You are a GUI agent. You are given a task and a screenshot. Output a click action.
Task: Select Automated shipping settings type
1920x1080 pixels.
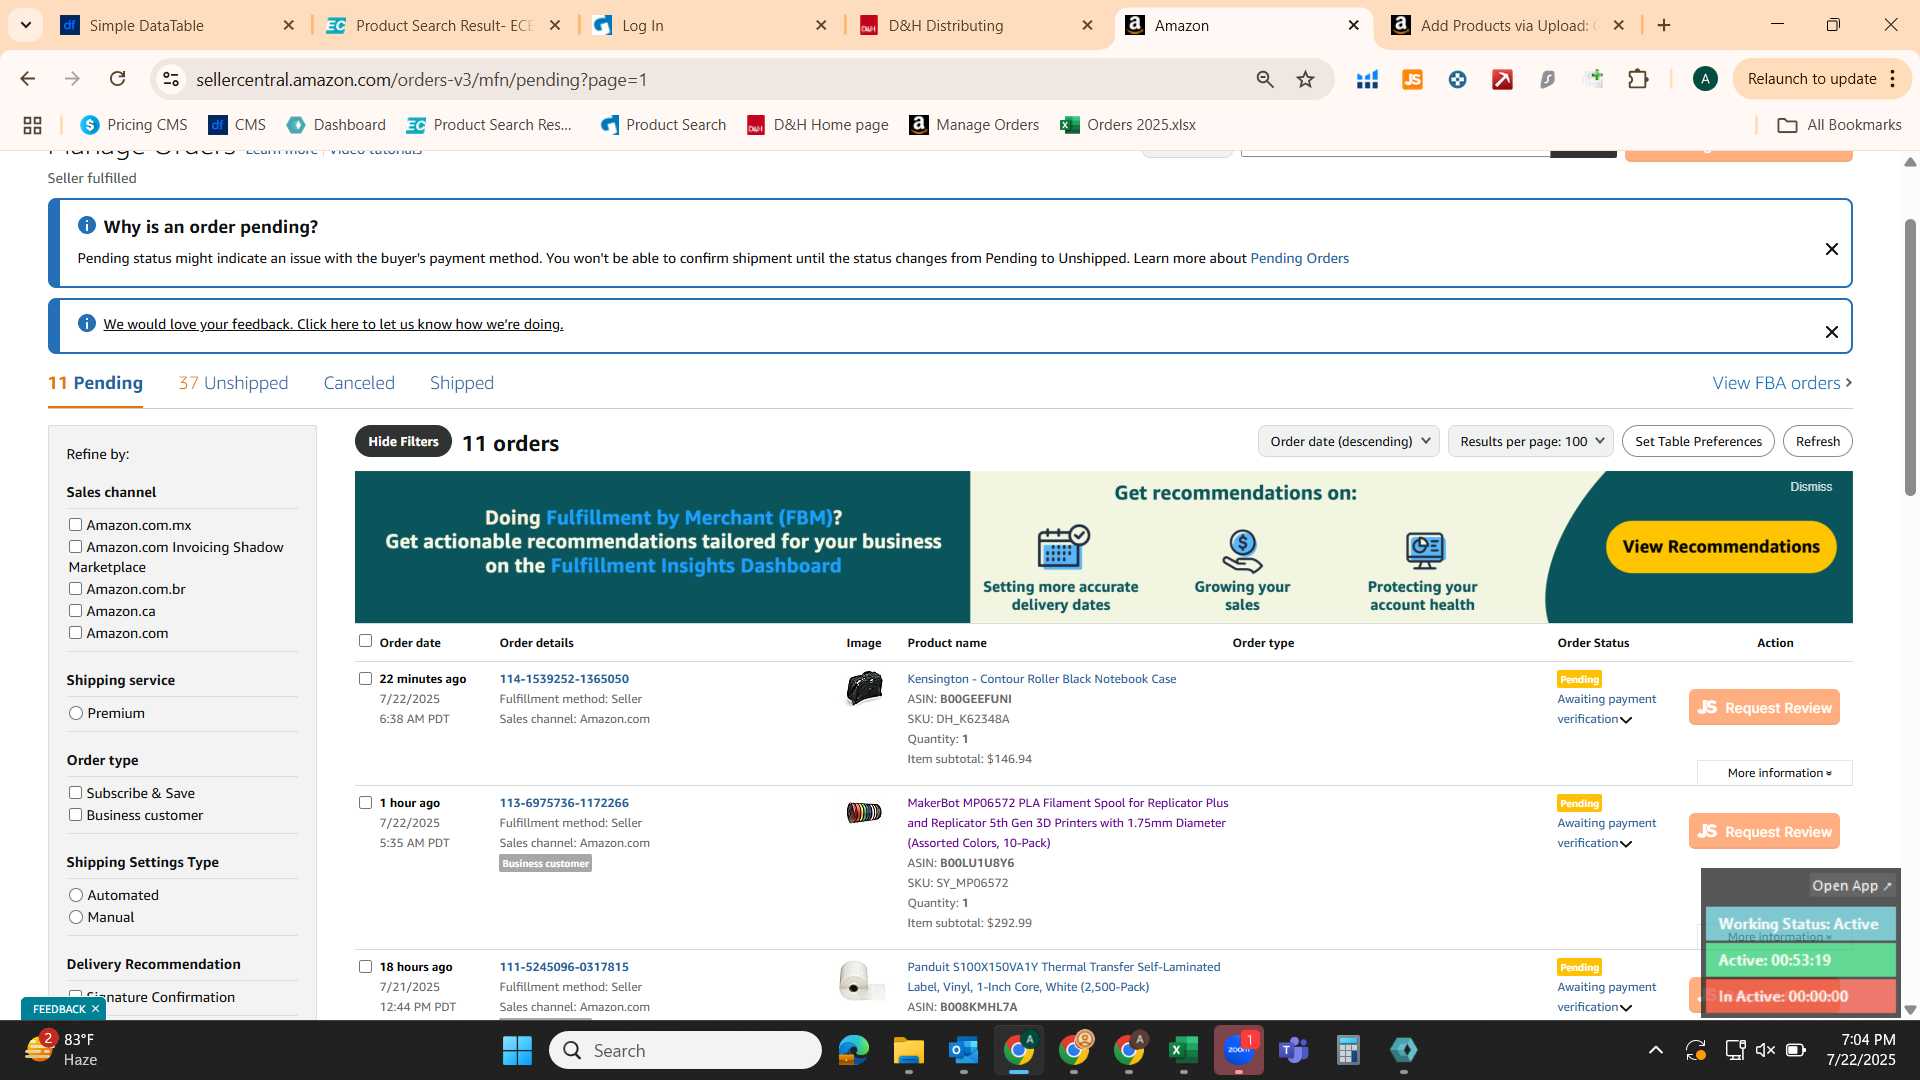tap(76, 895)
